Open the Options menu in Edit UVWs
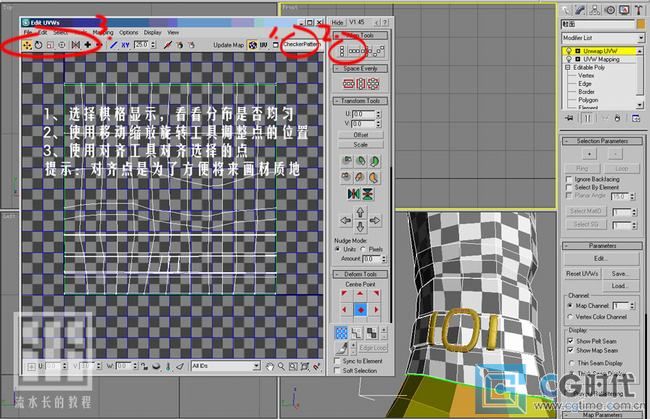Screen dimensions: 650x419 129,32
